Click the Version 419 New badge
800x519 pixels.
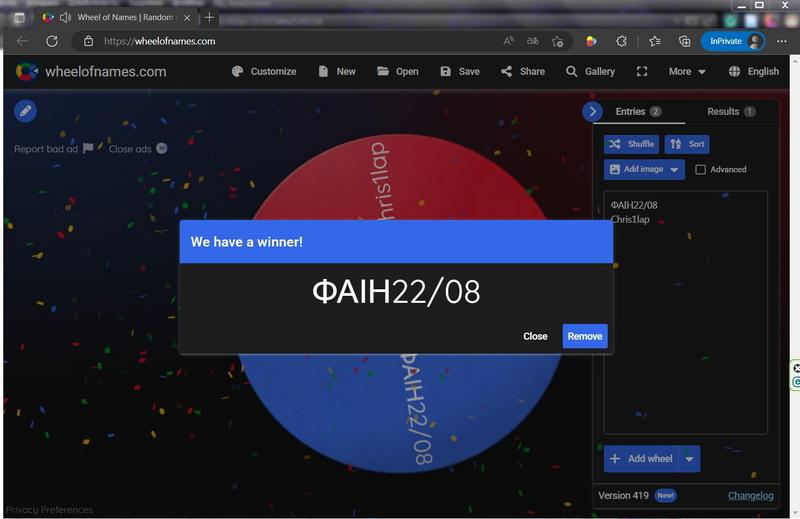665,496
